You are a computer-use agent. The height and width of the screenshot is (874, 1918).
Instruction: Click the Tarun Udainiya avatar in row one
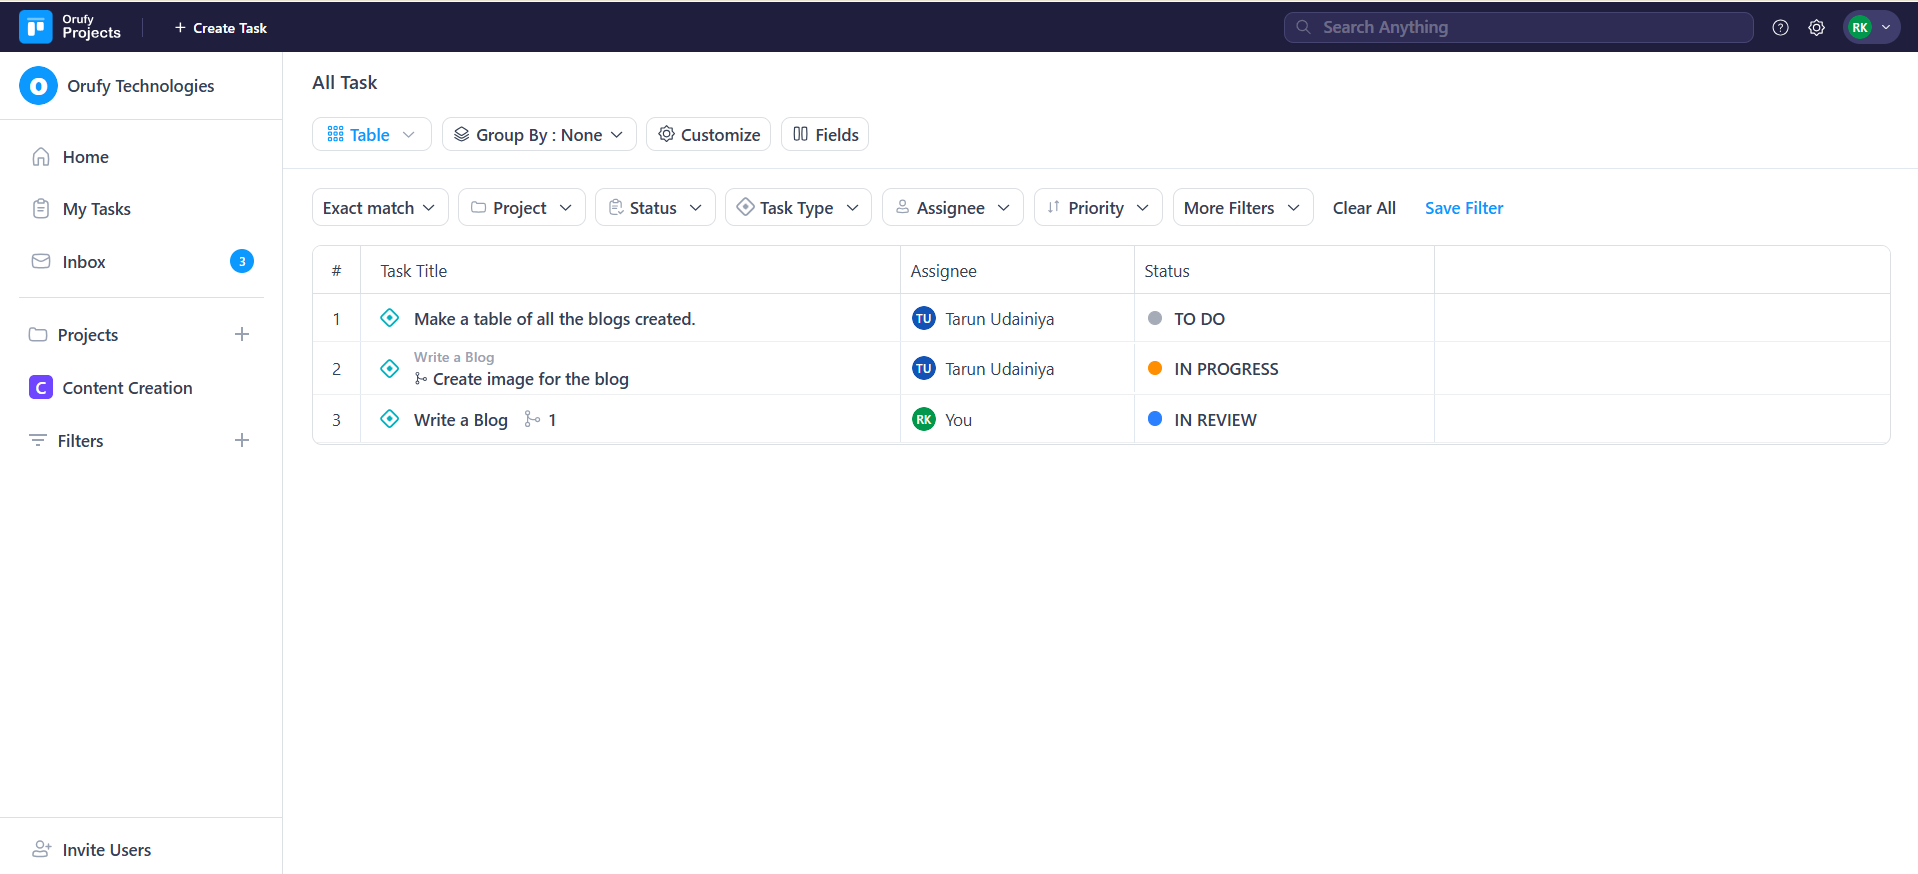click(923, 319)
